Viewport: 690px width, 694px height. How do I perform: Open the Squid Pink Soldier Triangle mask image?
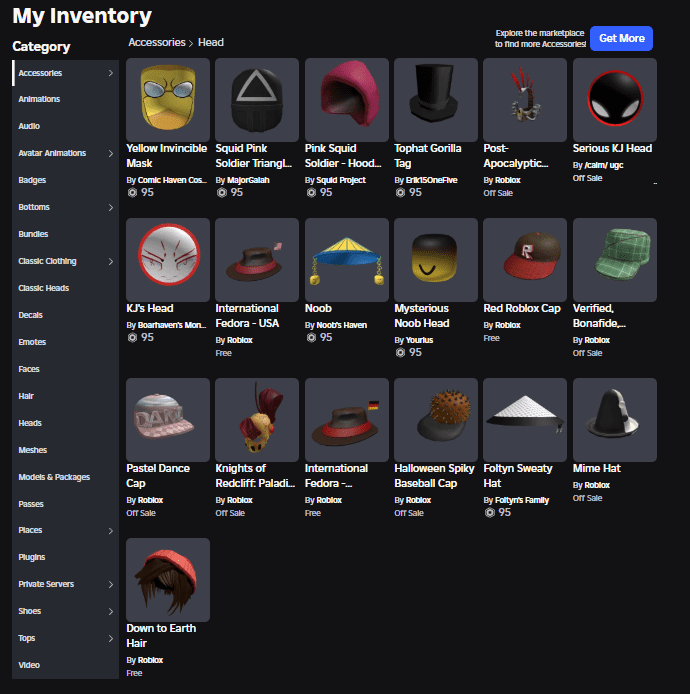(x=257, y=100)
